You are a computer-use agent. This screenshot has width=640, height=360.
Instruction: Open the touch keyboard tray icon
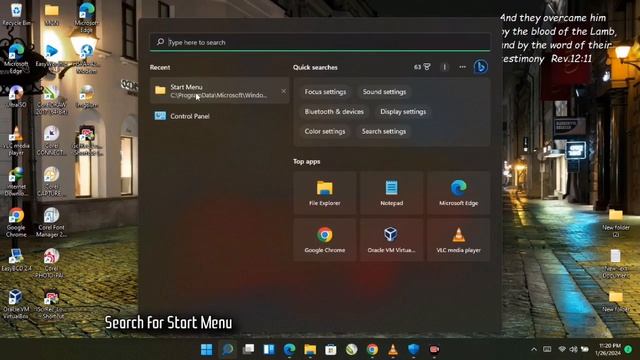547,349
